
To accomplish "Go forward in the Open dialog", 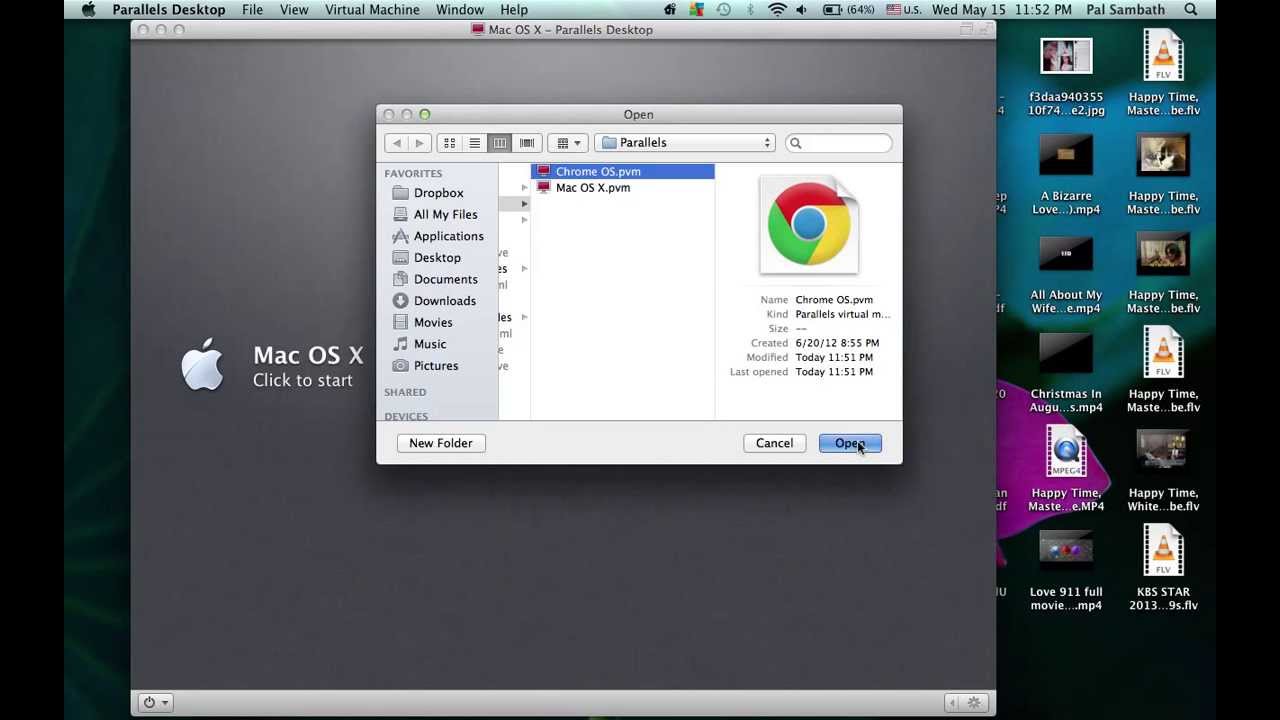I will tap(419, 143).
